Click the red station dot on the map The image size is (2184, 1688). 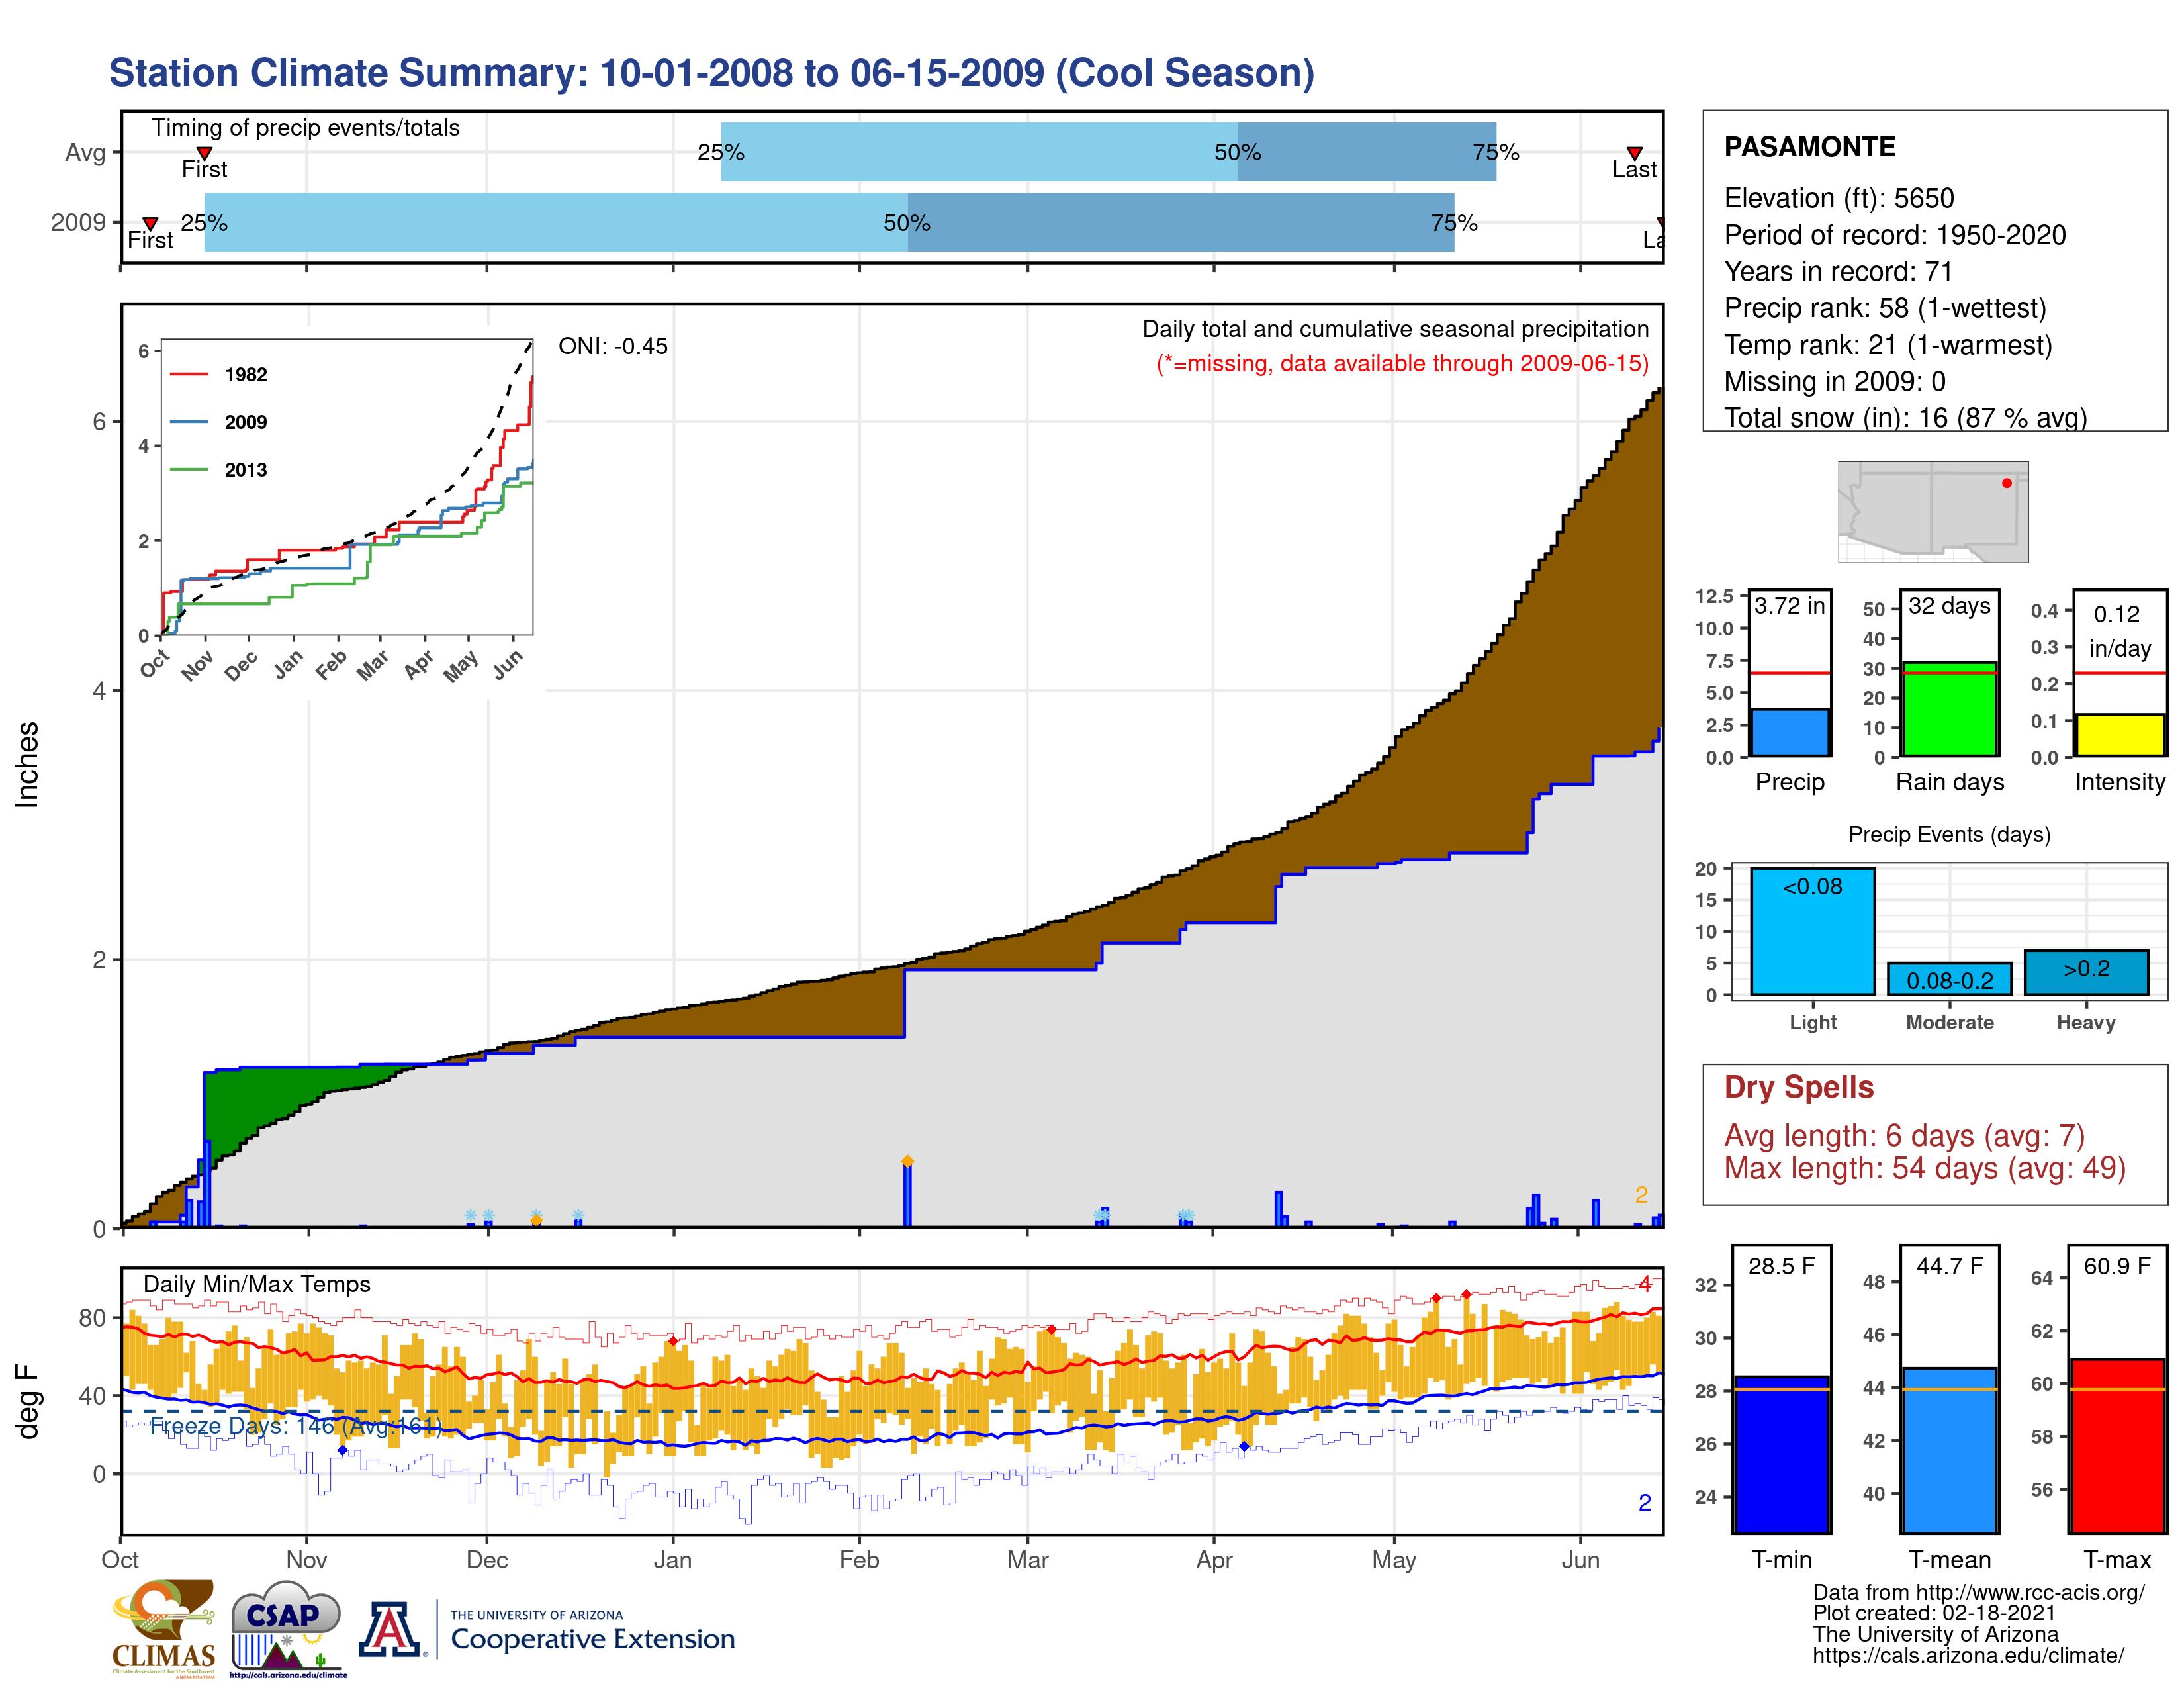point(2006,483)
